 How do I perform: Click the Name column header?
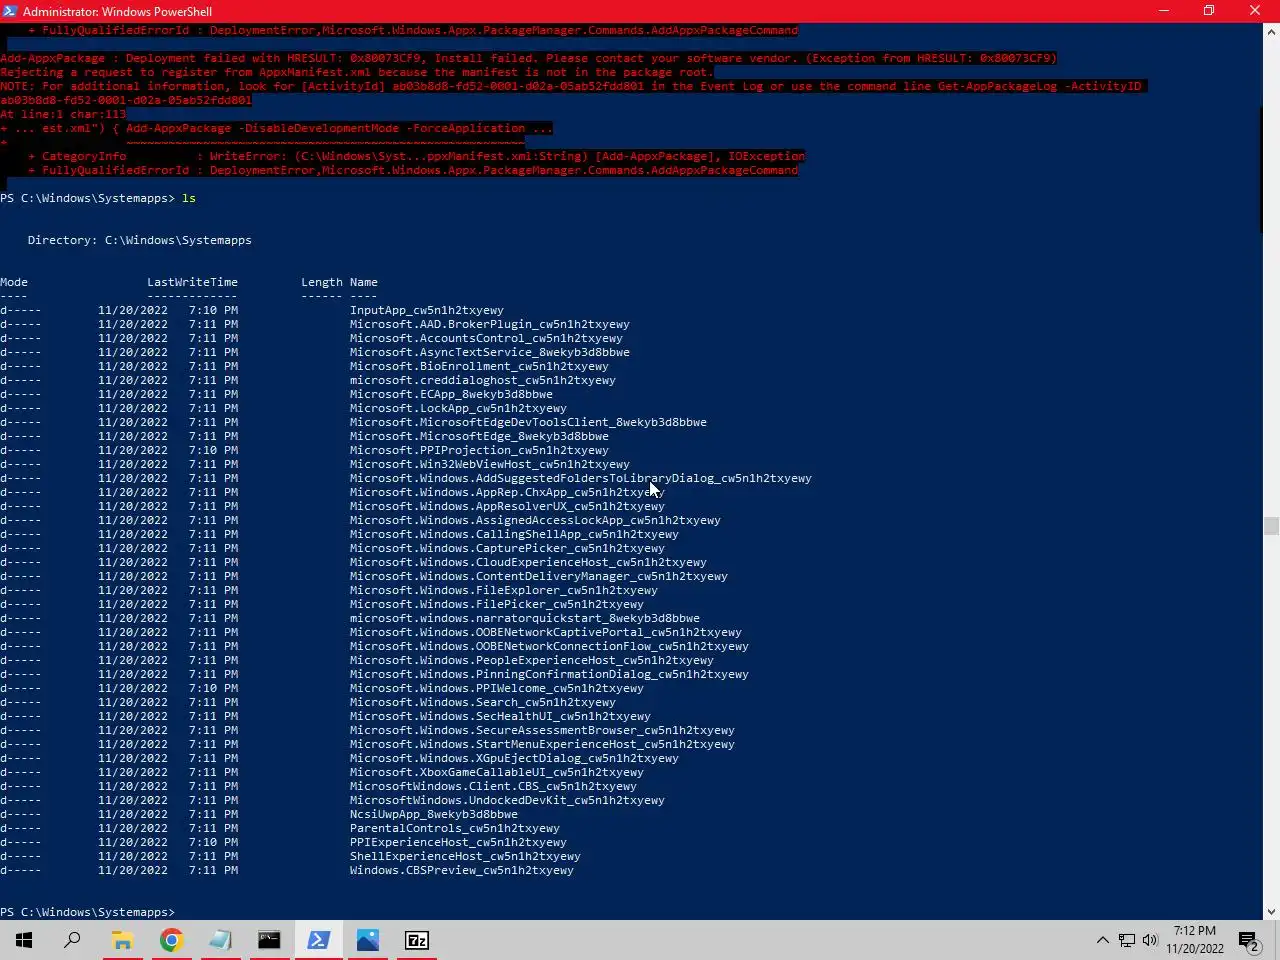364,282
